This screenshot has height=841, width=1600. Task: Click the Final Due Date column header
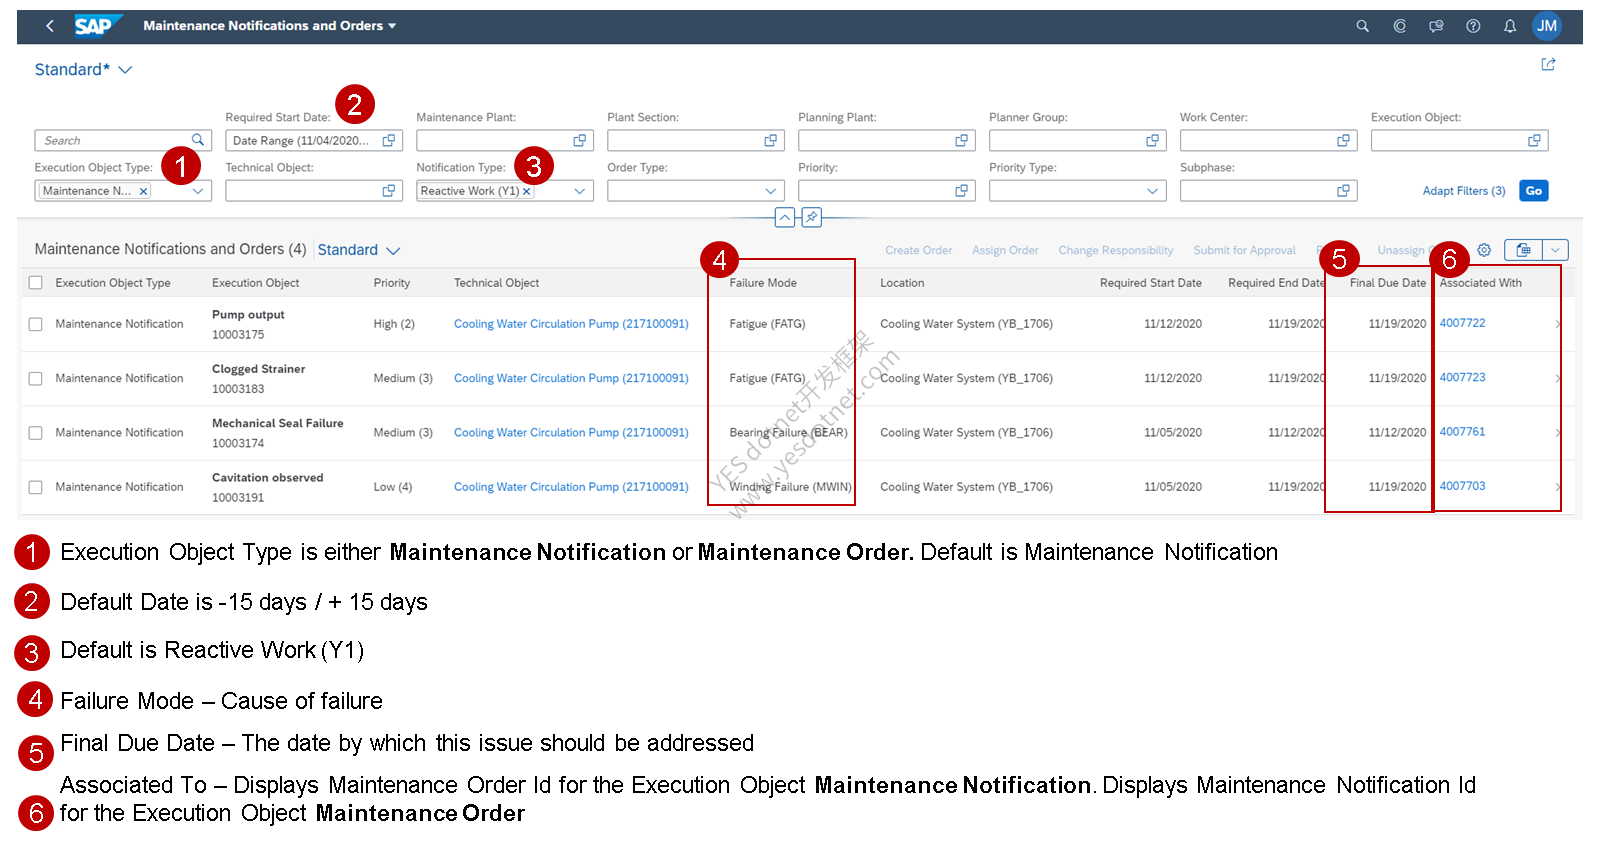pos(1388,283)
